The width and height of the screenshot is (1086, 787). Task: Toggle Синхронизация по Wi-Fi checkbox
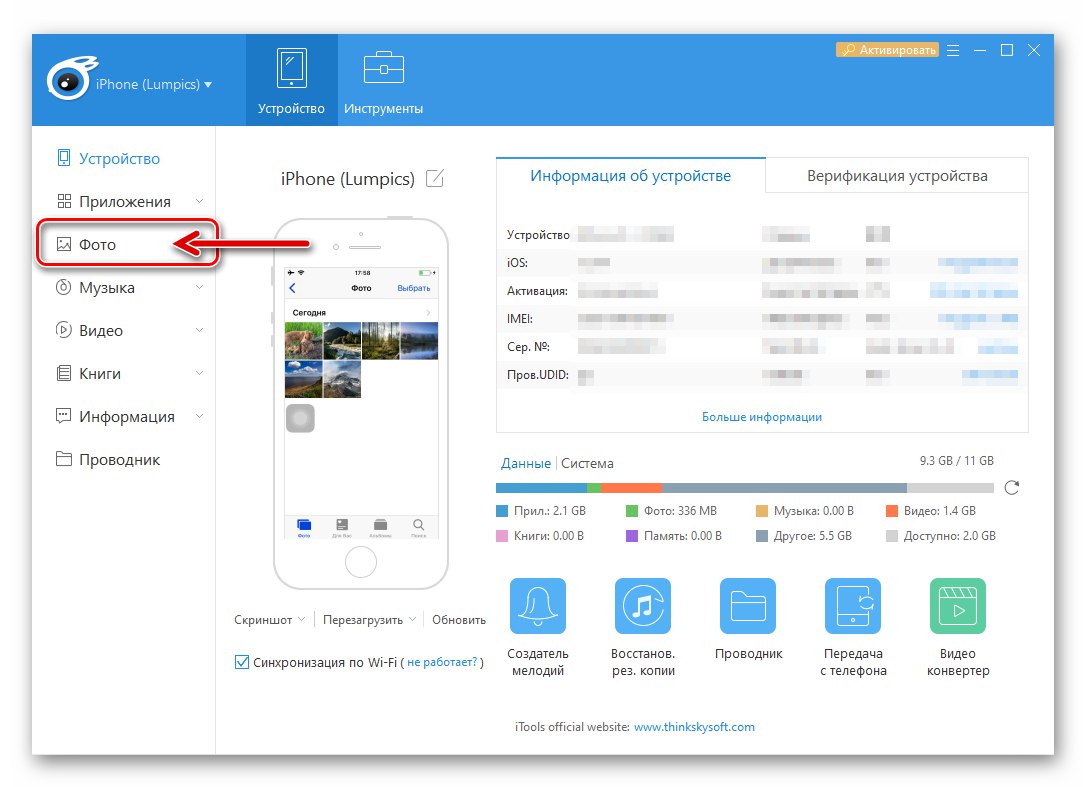coord(242,662)
